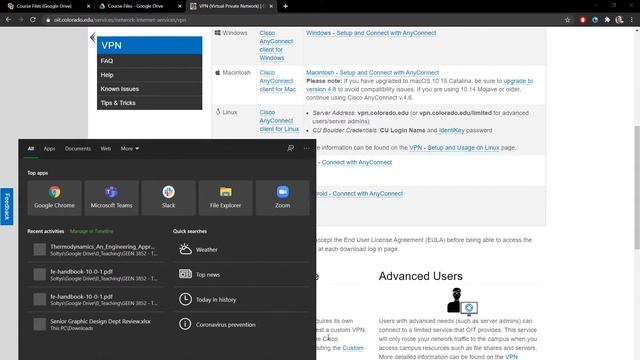
Task: Open Chrome profile avatar
Action: click(x=619, y=20)
